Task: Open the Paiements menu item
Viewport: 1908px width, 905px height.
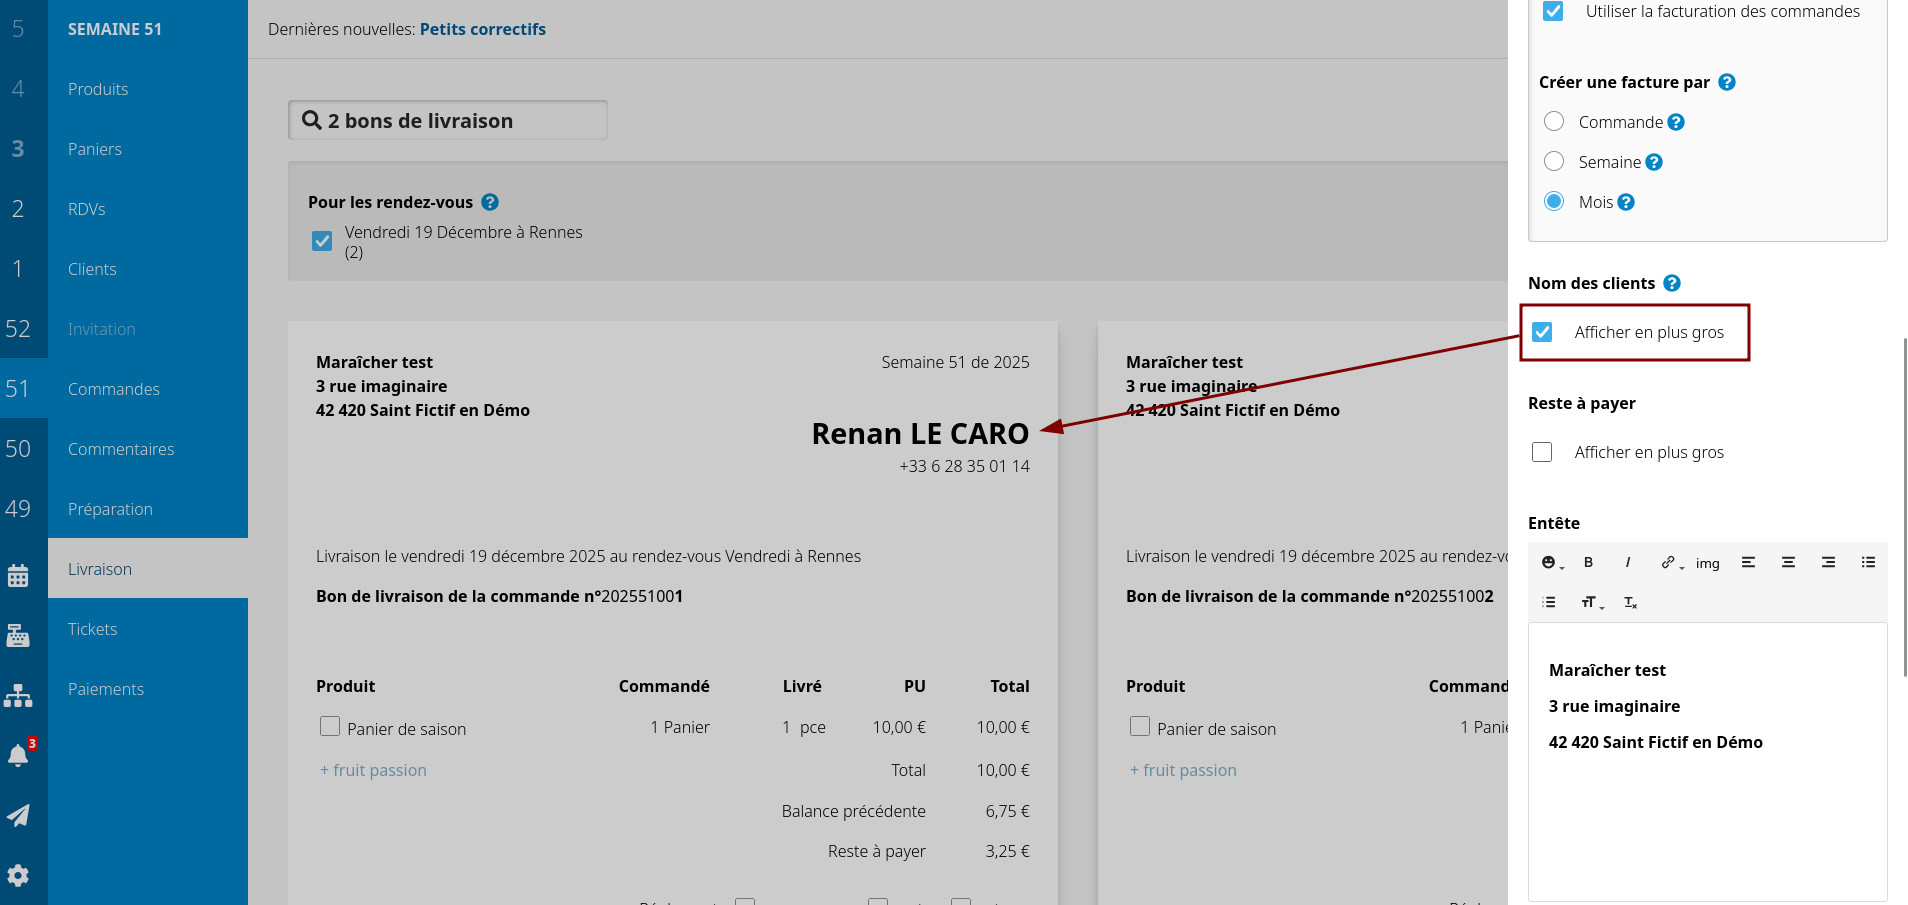Action: pos(106,689)
